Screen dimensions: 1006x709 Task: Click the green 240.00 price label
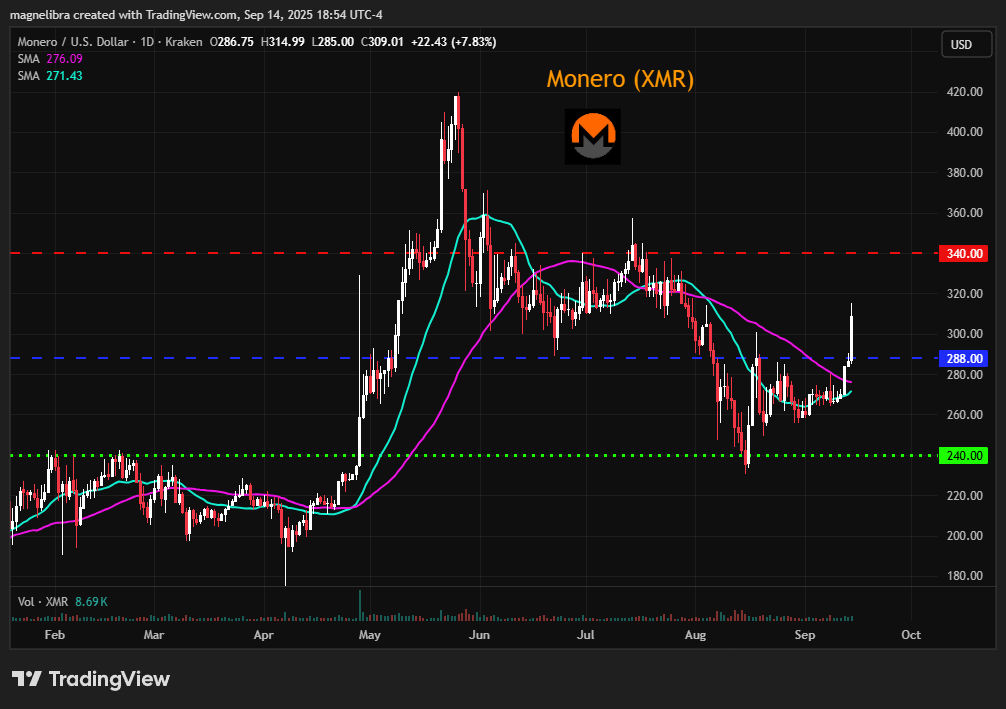click(x=964, y=456)
